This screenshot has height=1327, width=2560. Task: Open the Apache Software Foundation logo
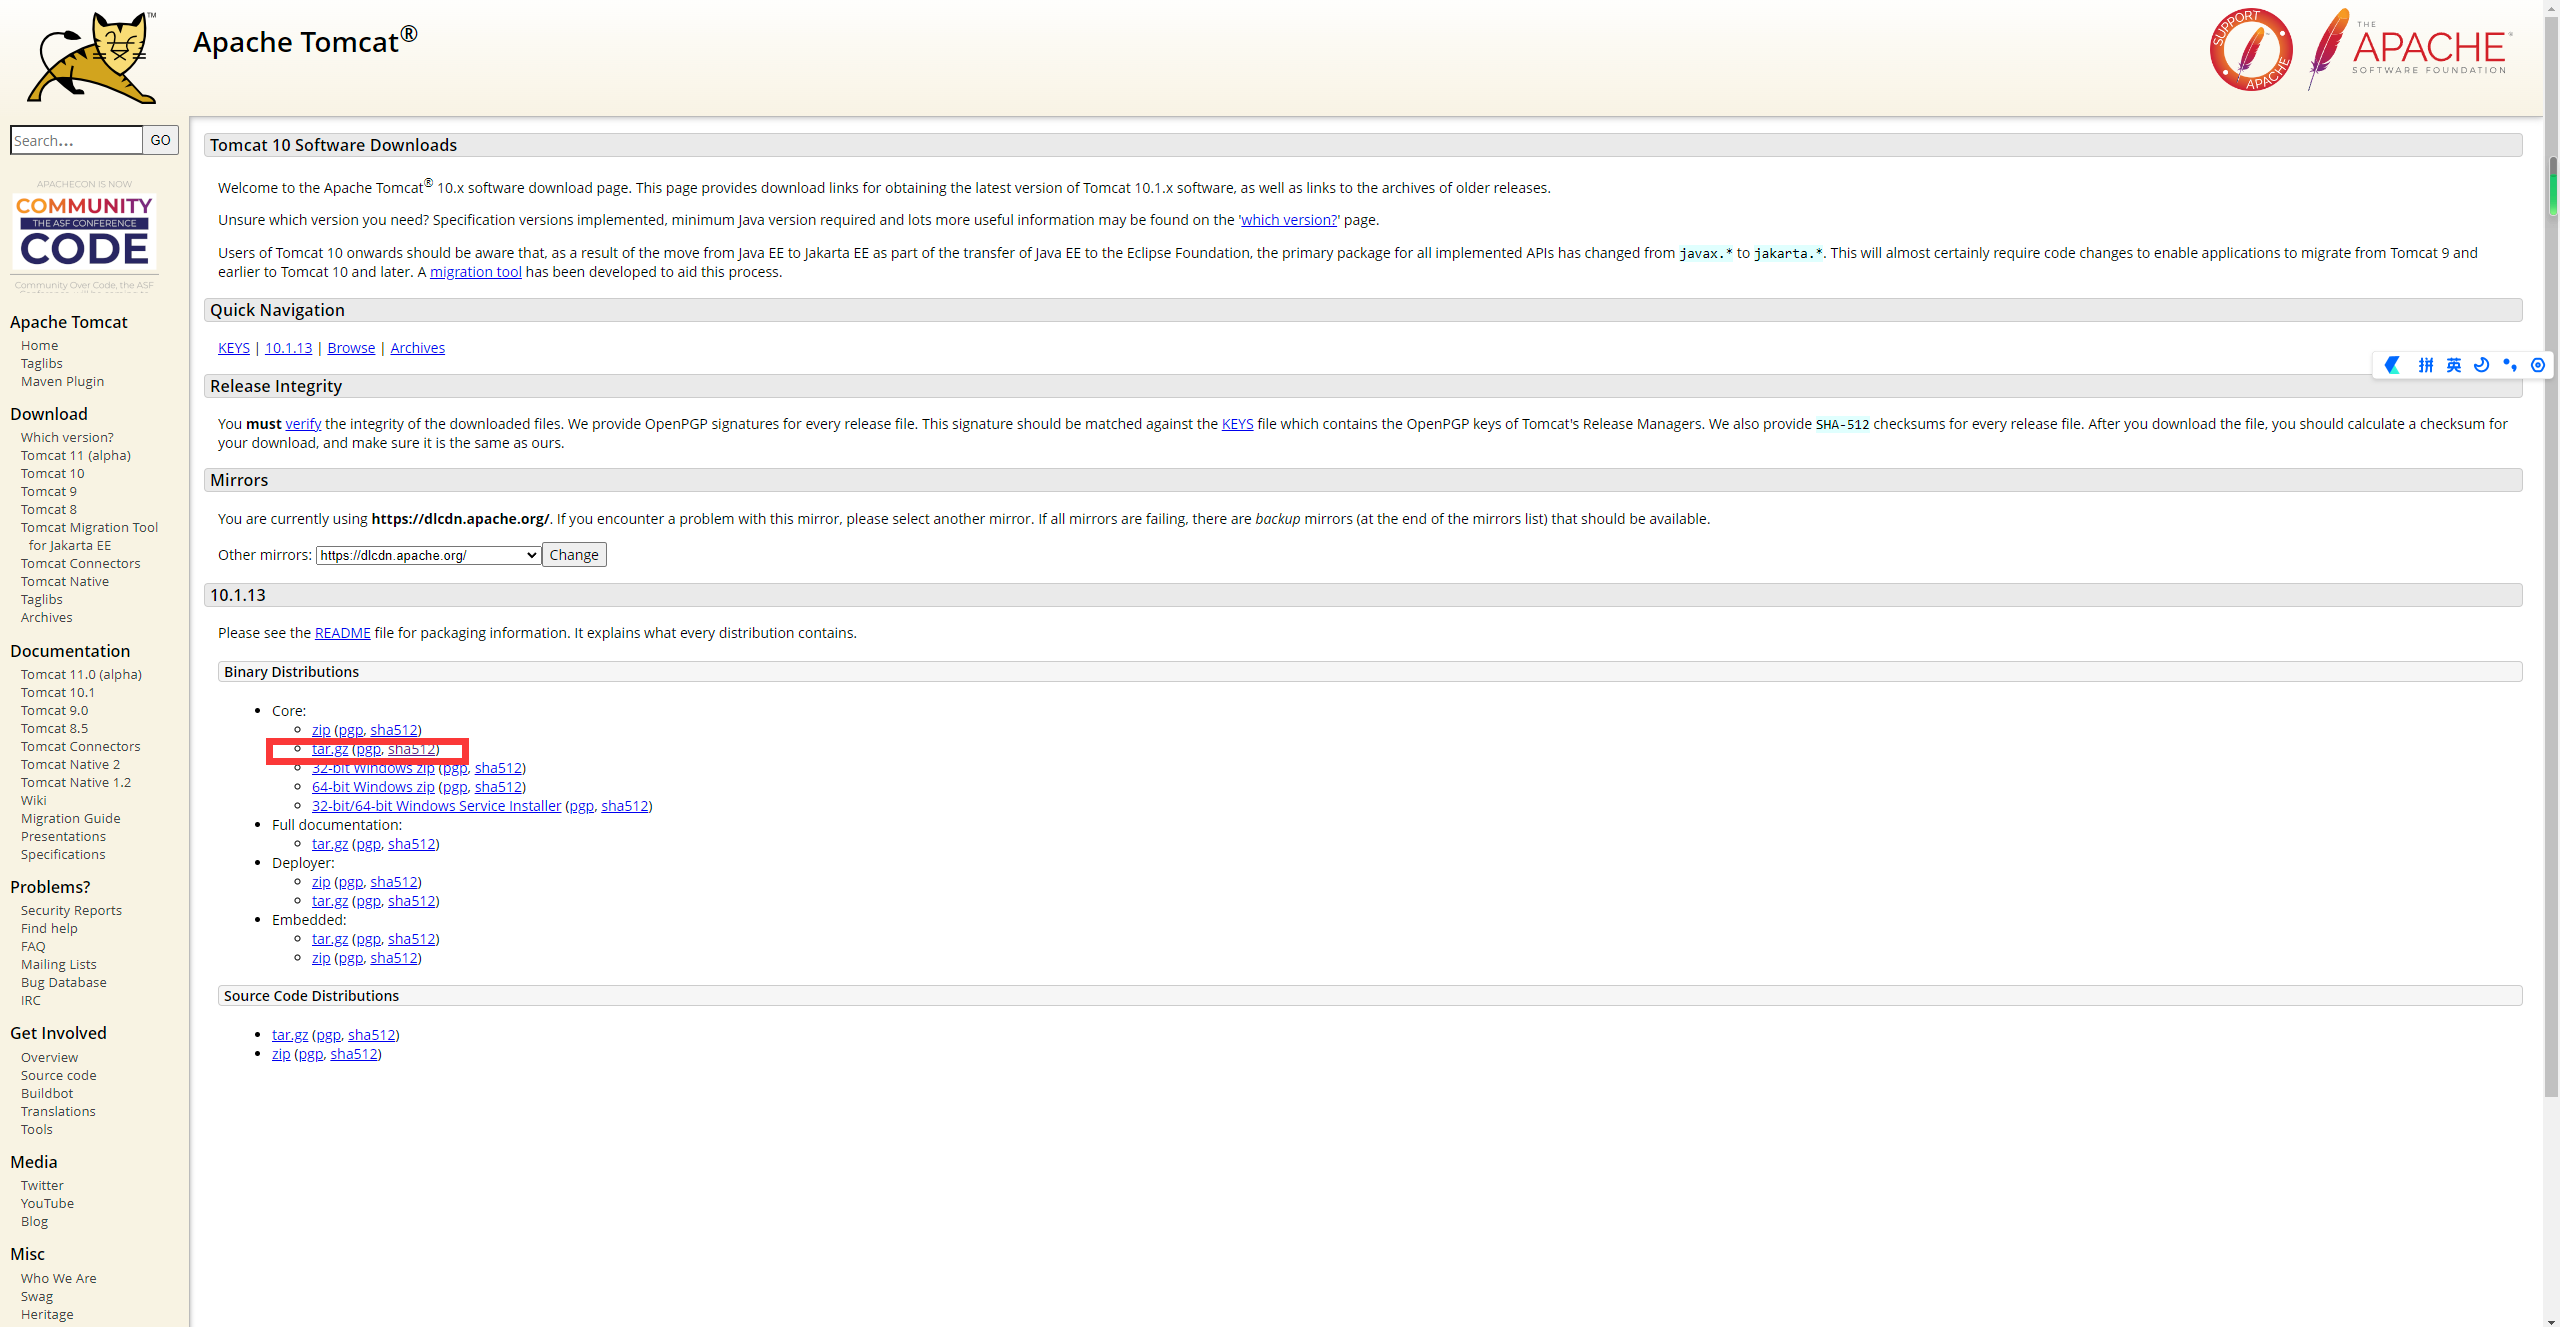pos(2410,50)
